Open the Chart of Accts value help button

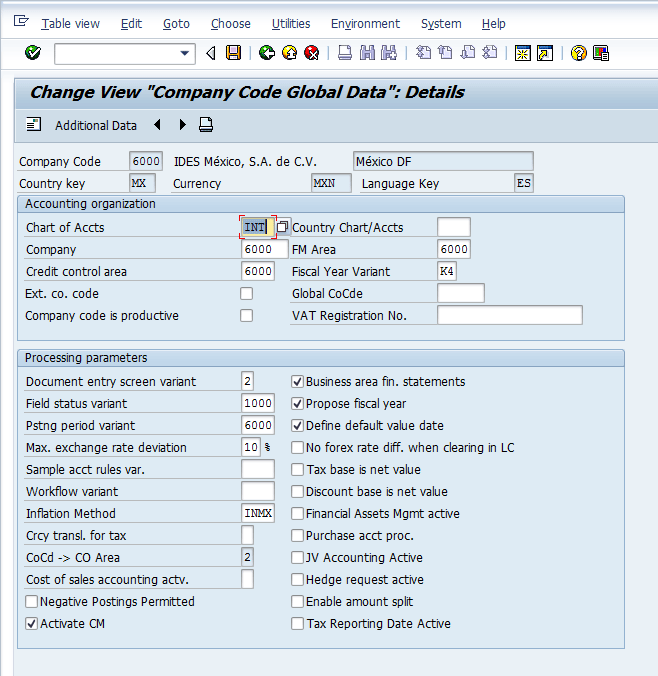tap(283, 227)
